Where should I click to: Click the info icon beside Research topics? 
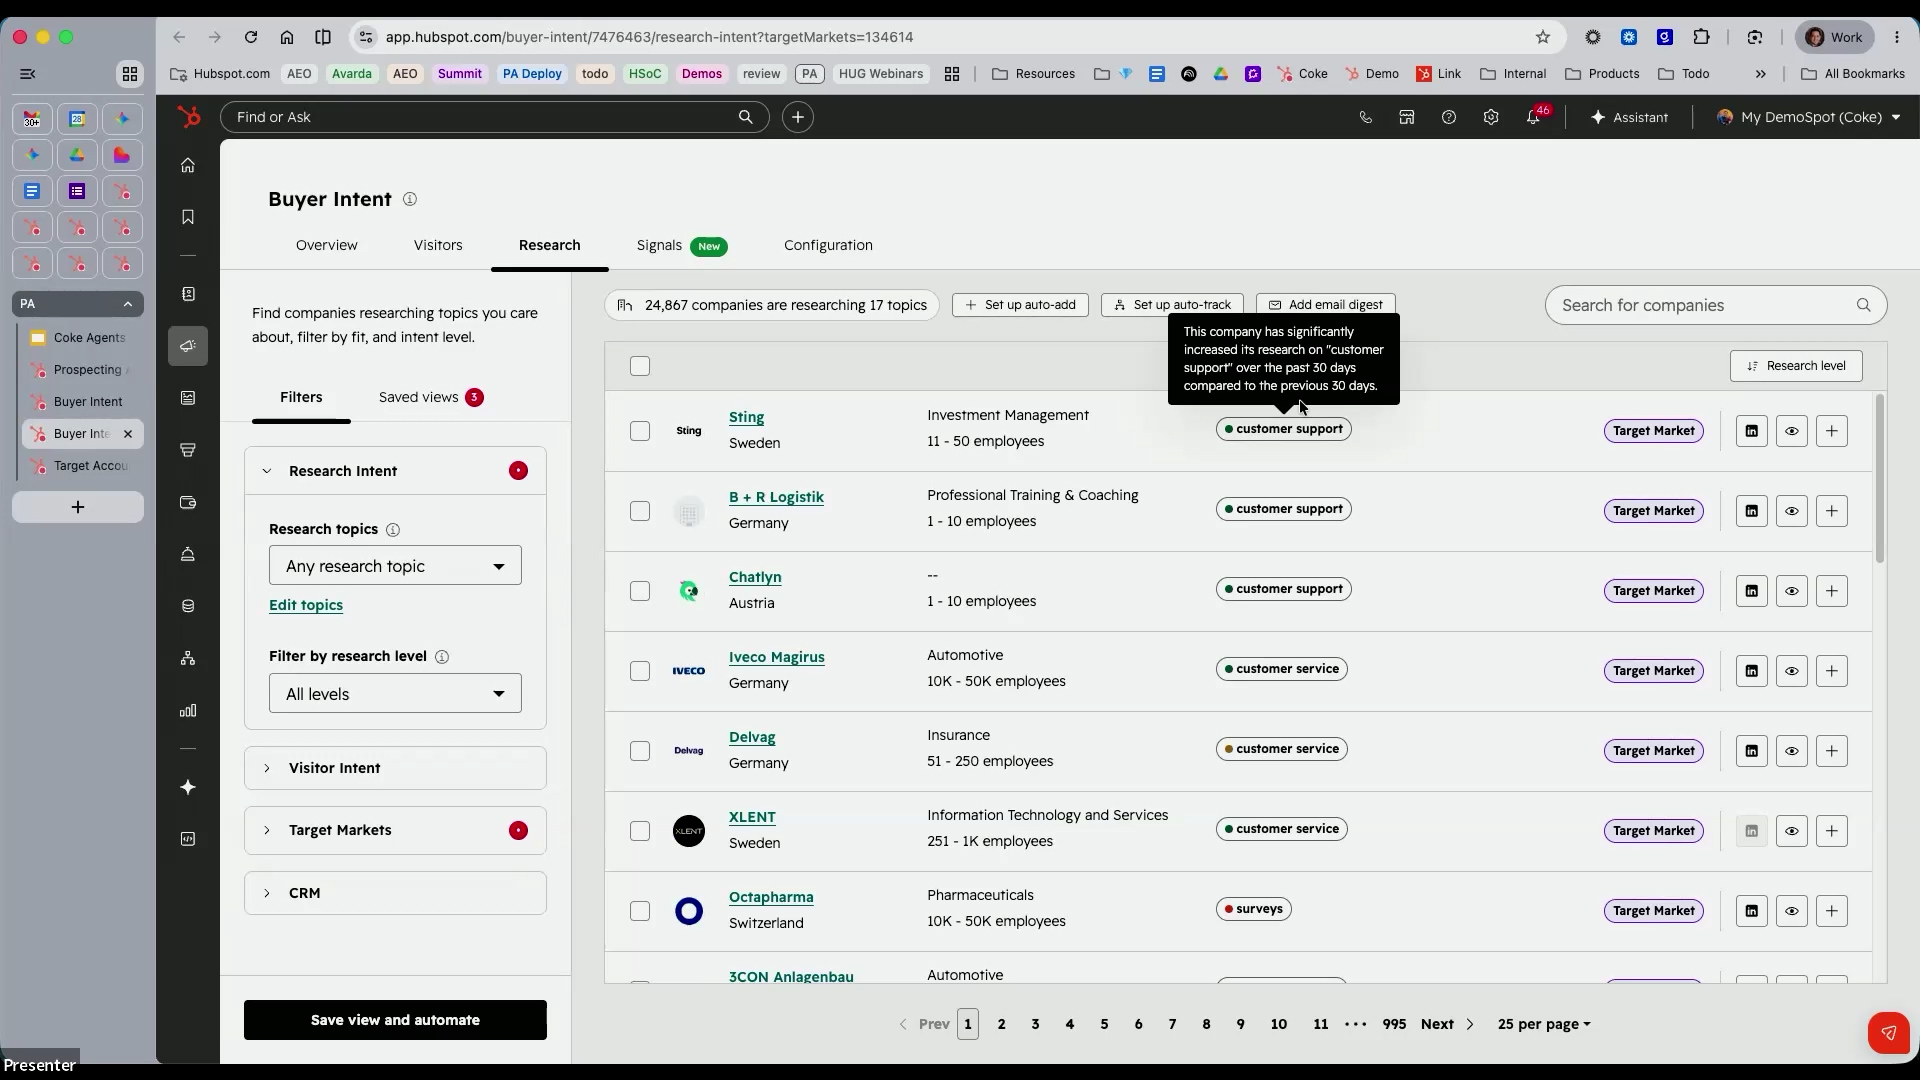393,530
